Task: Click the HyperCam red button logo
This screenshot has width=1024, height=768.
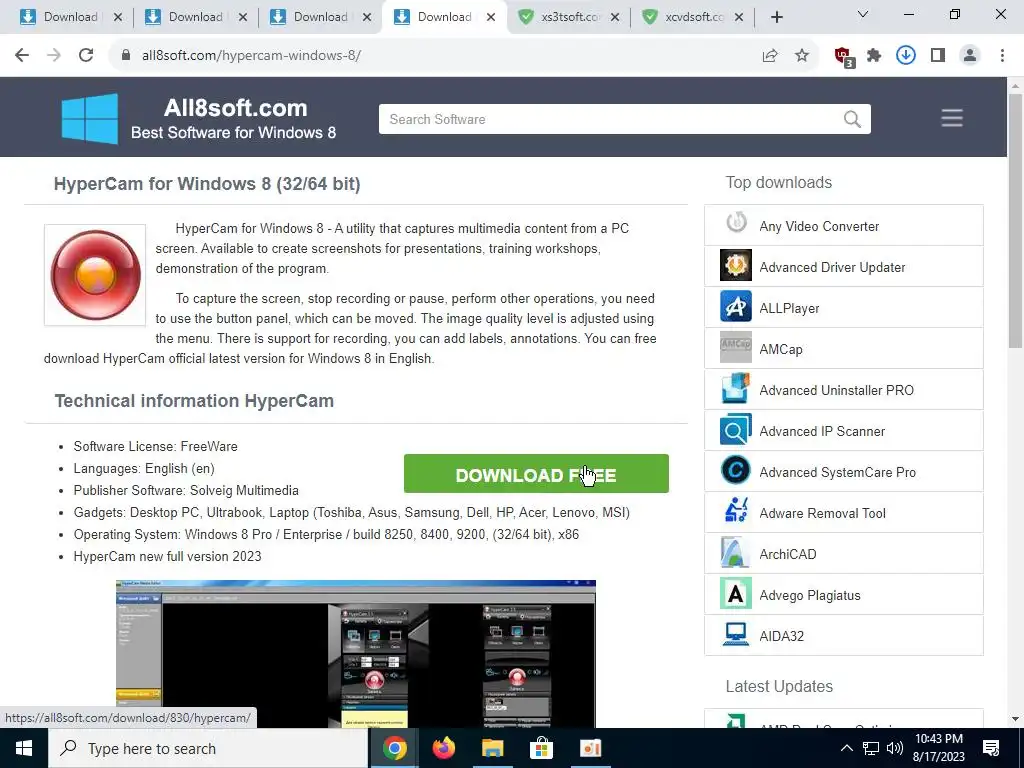Action: (x=95, y=275)
